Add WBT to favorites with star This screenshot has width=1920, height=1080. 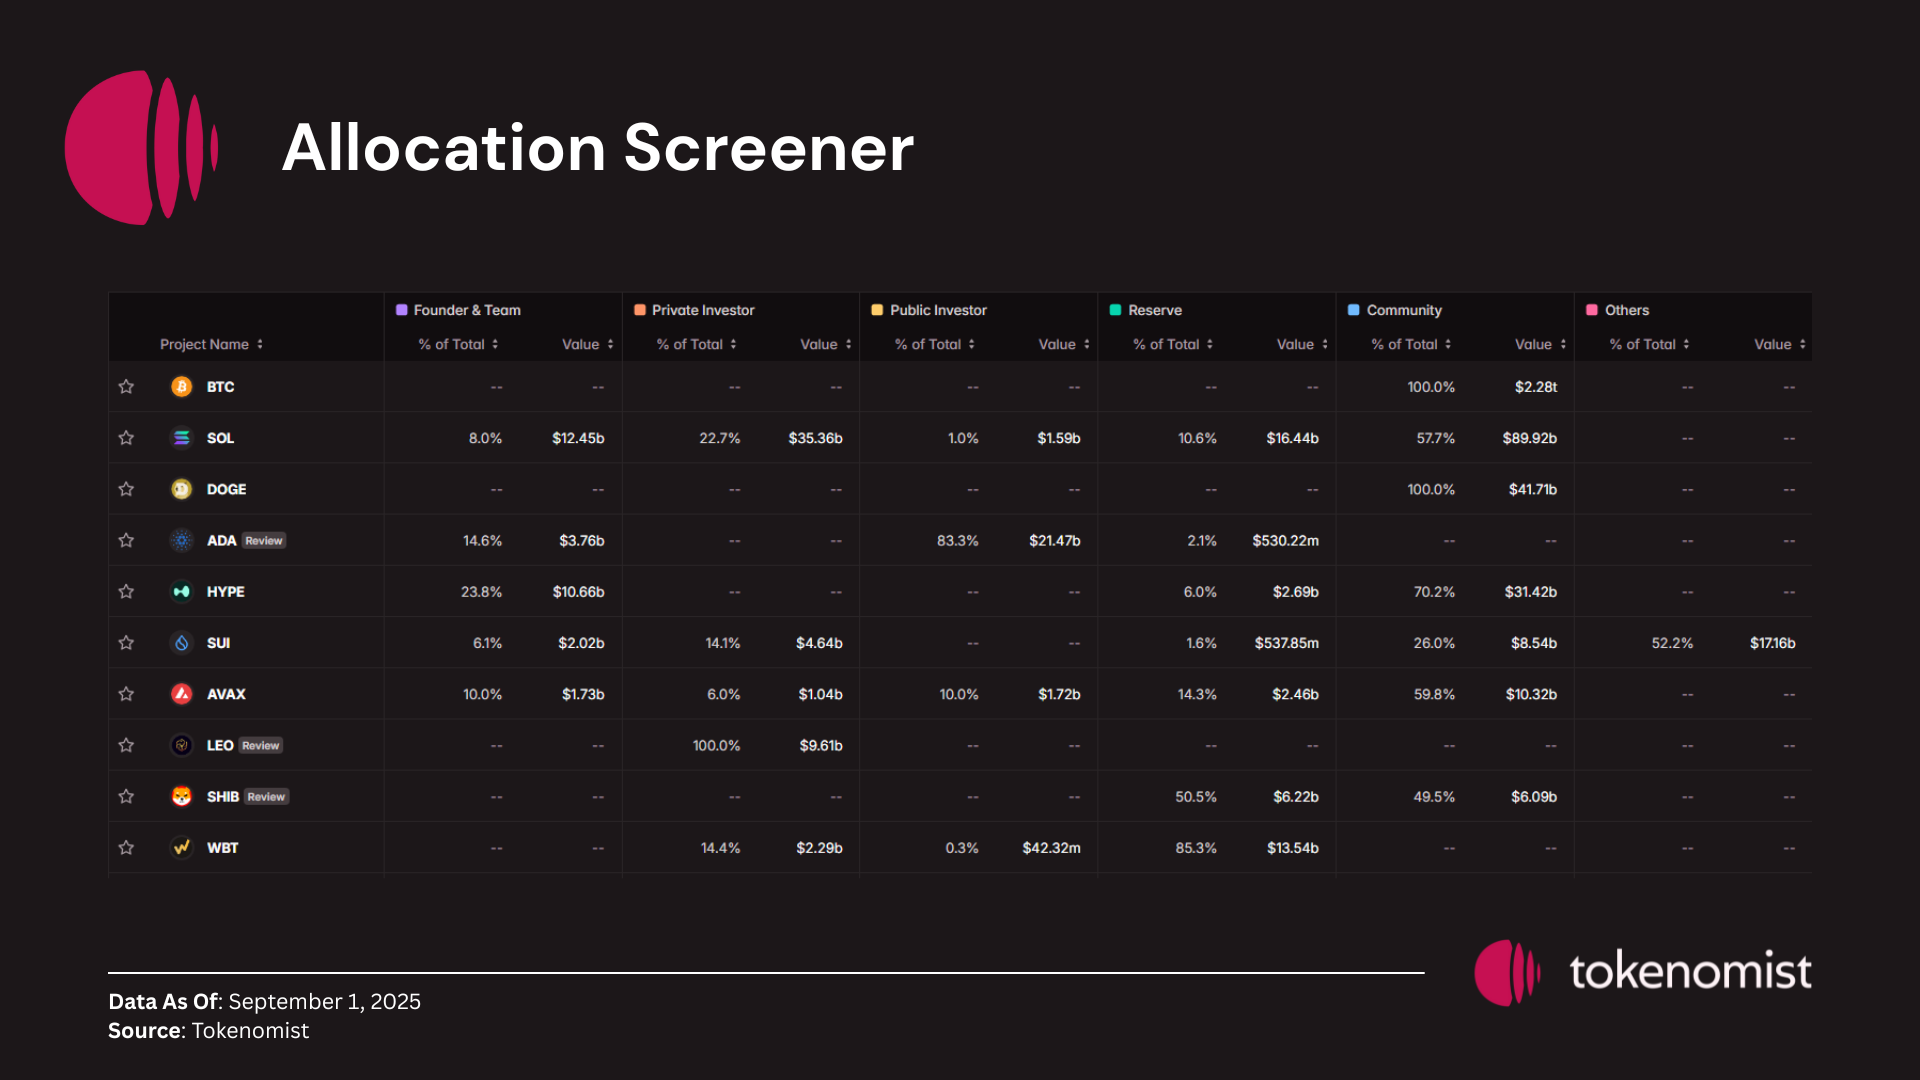click(126, 848)
